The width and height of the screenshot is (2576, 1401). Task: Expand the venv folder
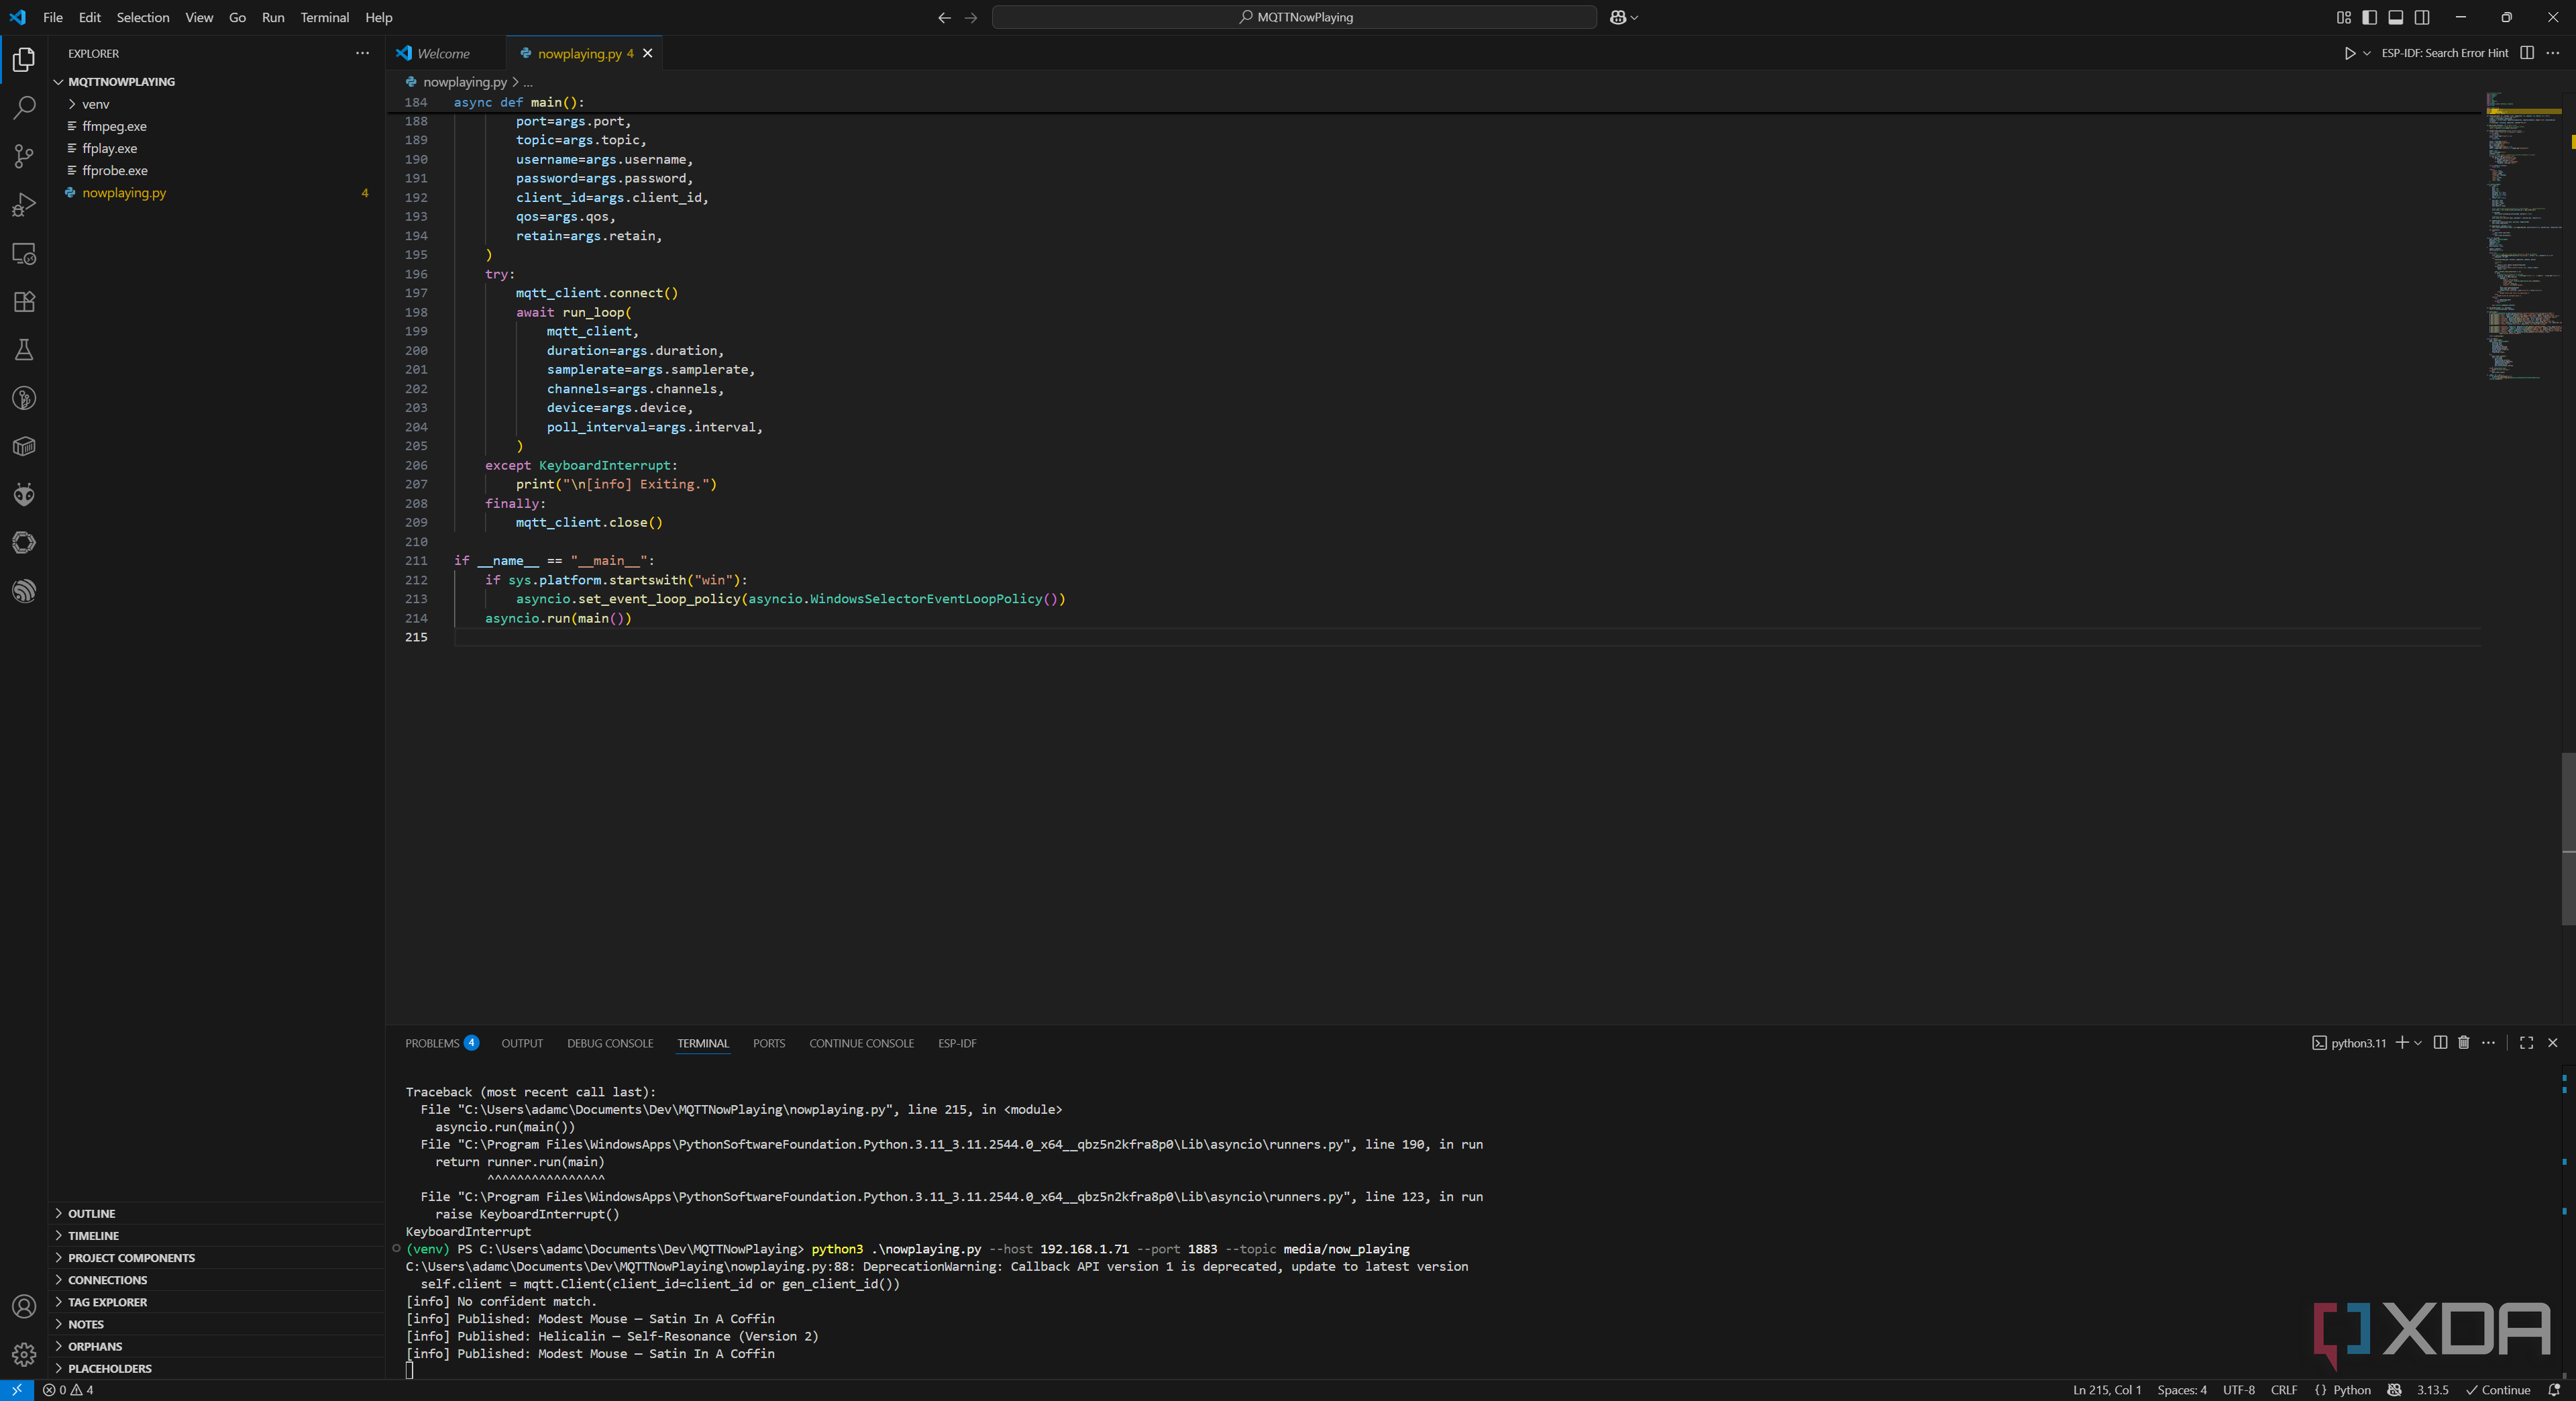95,104
